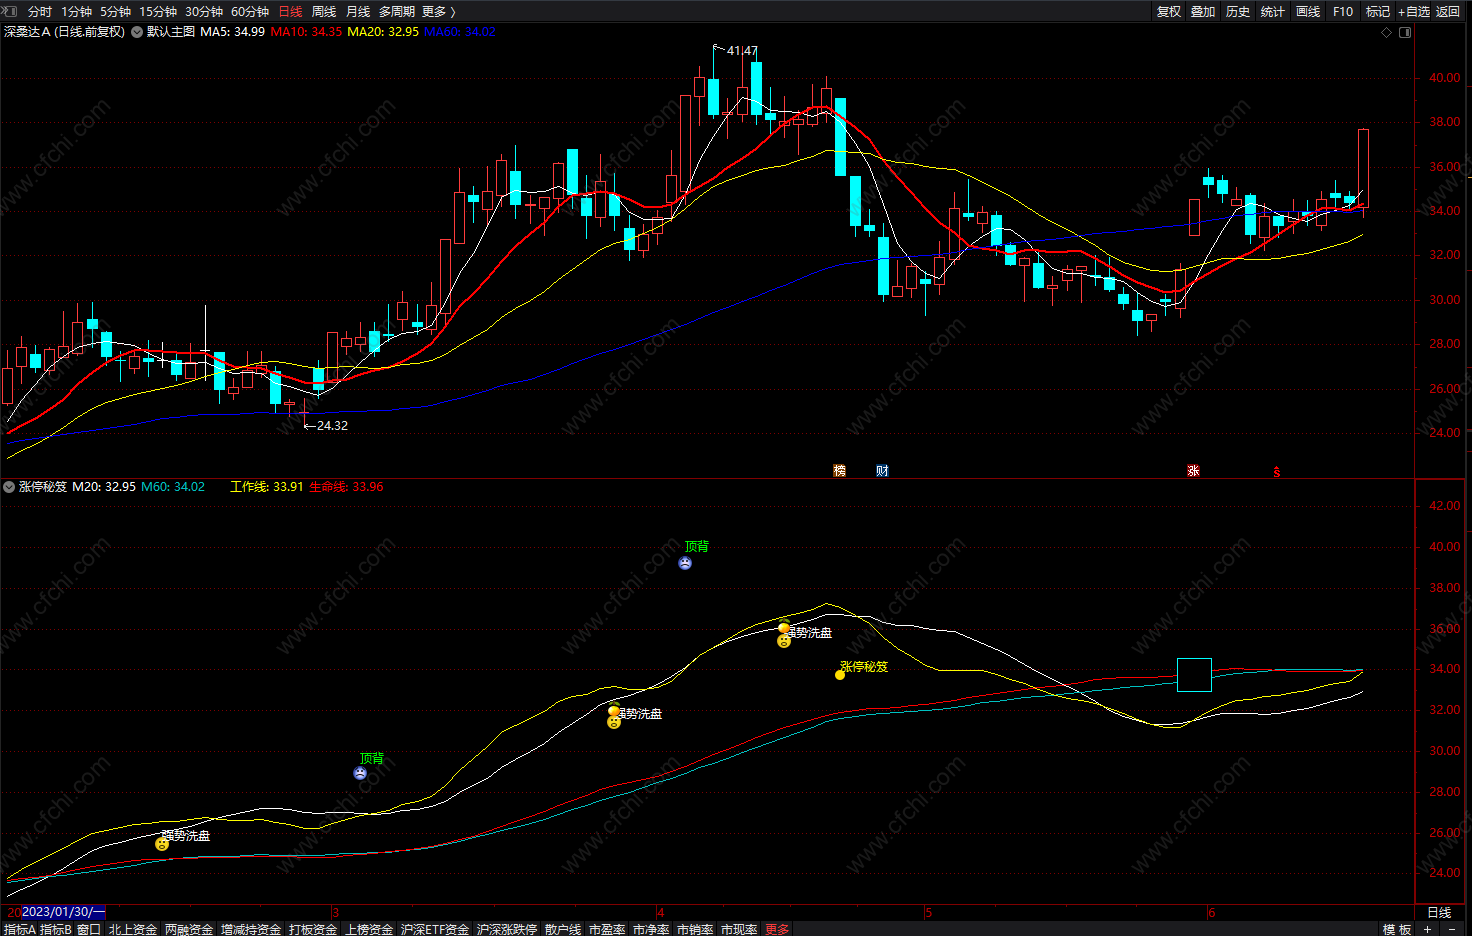Click the diamond icon above the price axis
Screen dimensions: 1472x936
1386,32
